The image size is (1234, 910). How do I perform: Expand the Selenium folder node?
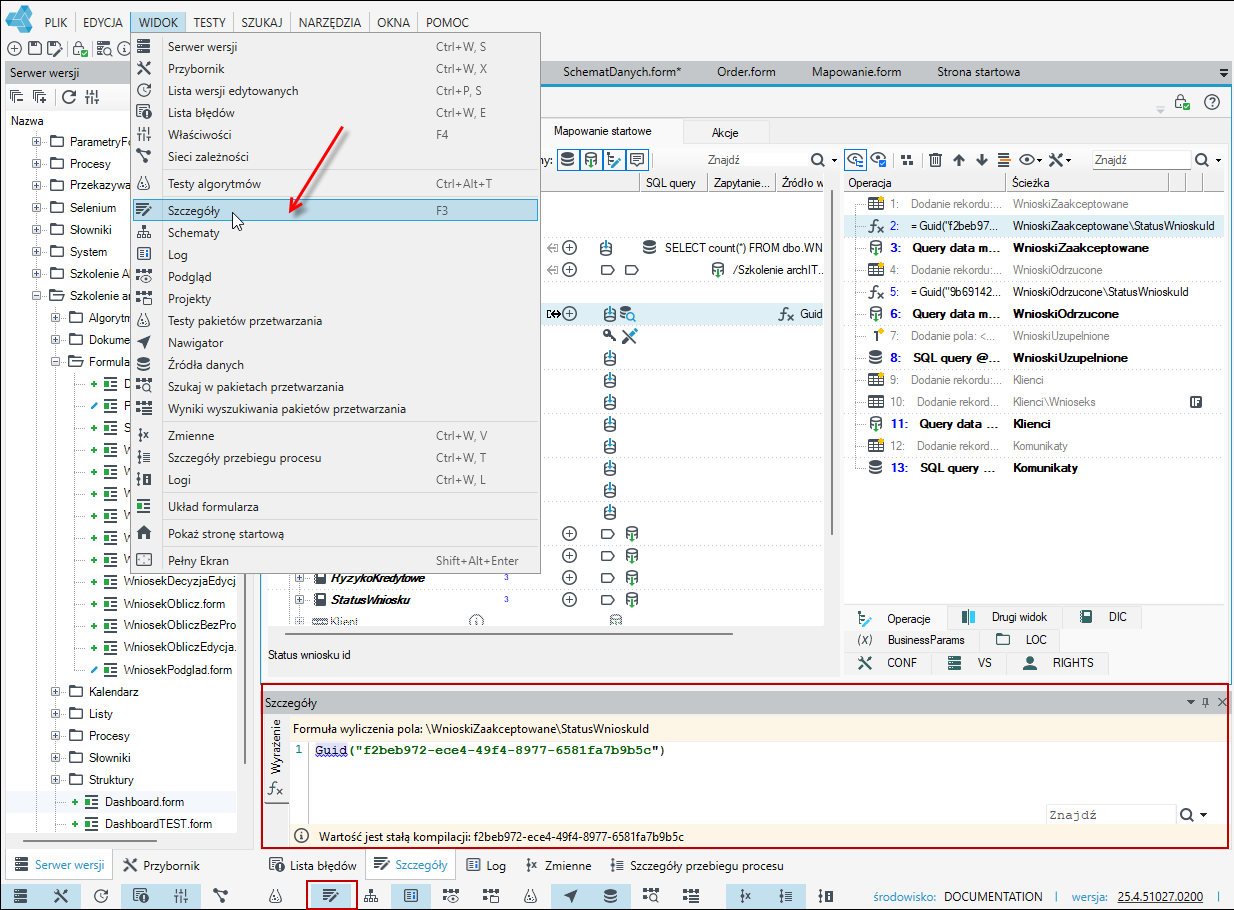[37, 208]
